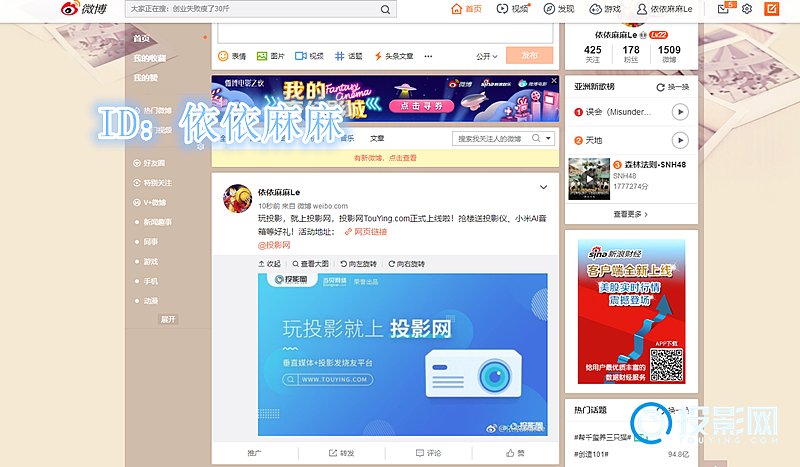Image resolution: width=800 pixels, height=467 pixels.
Task: Attach picture with 图片 icon
Action: [x=270, y=56]
